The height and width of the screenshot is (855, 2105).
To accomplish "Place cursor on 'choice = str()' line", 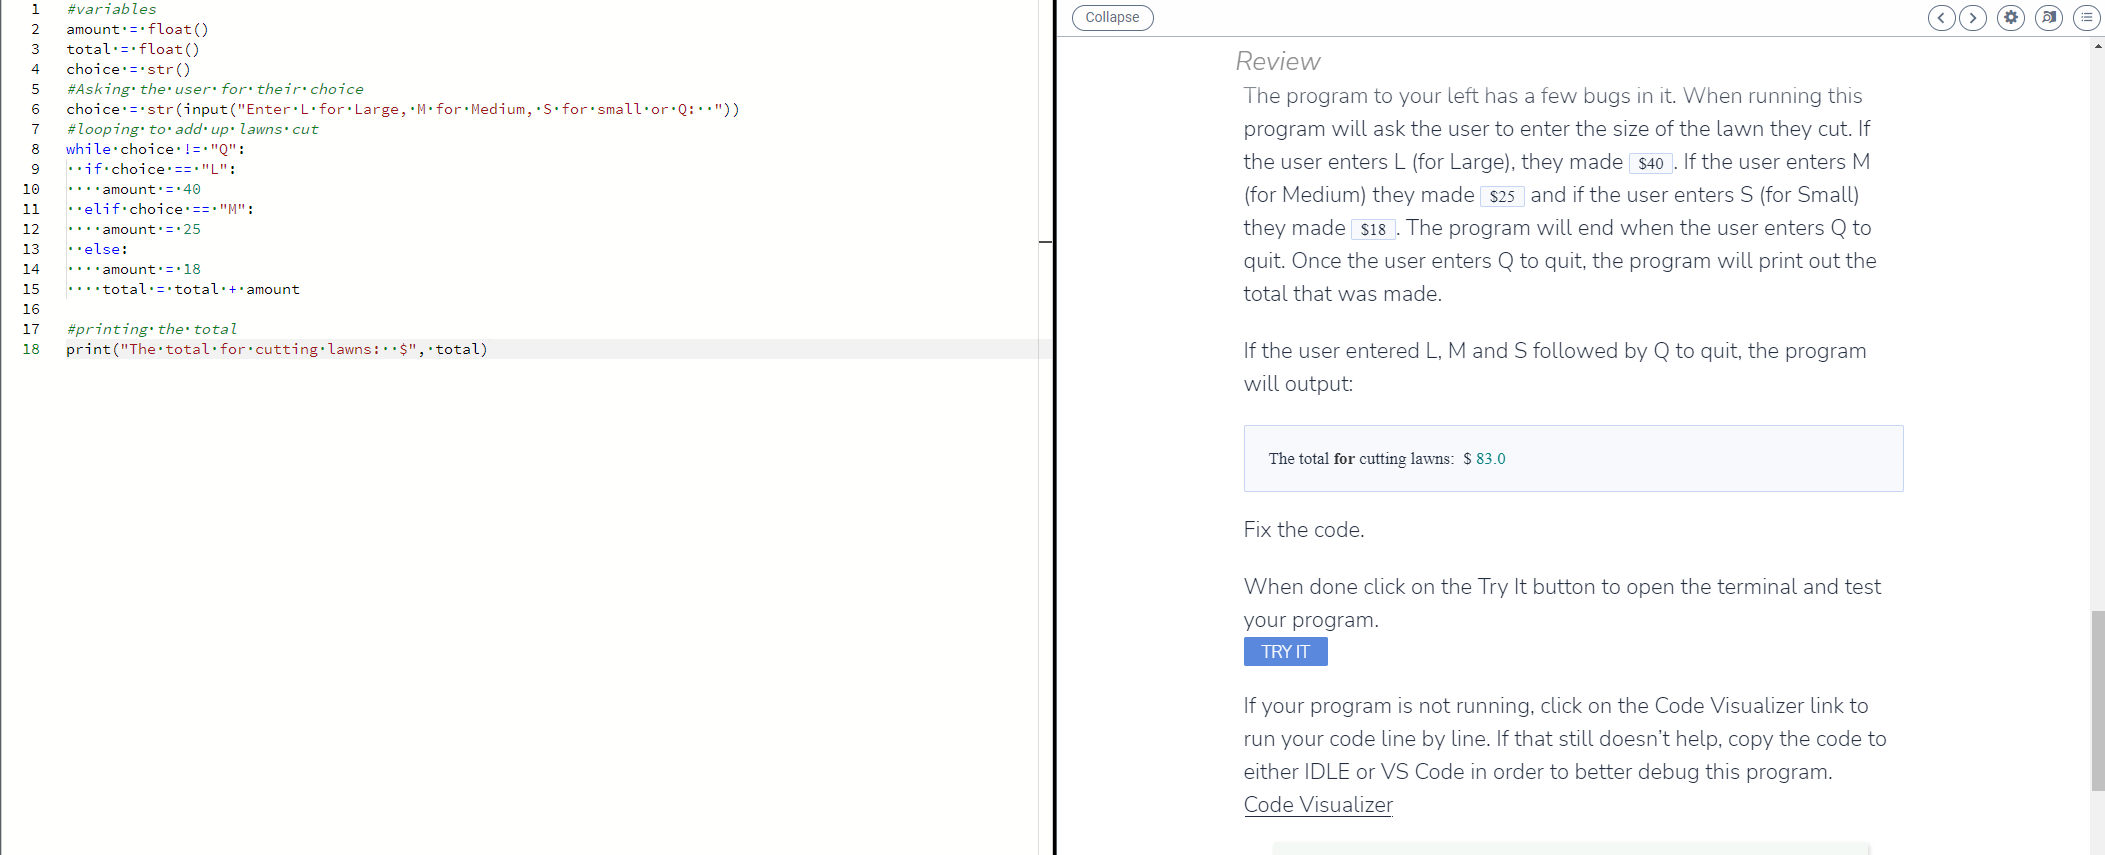I will (x=128, y=69).
